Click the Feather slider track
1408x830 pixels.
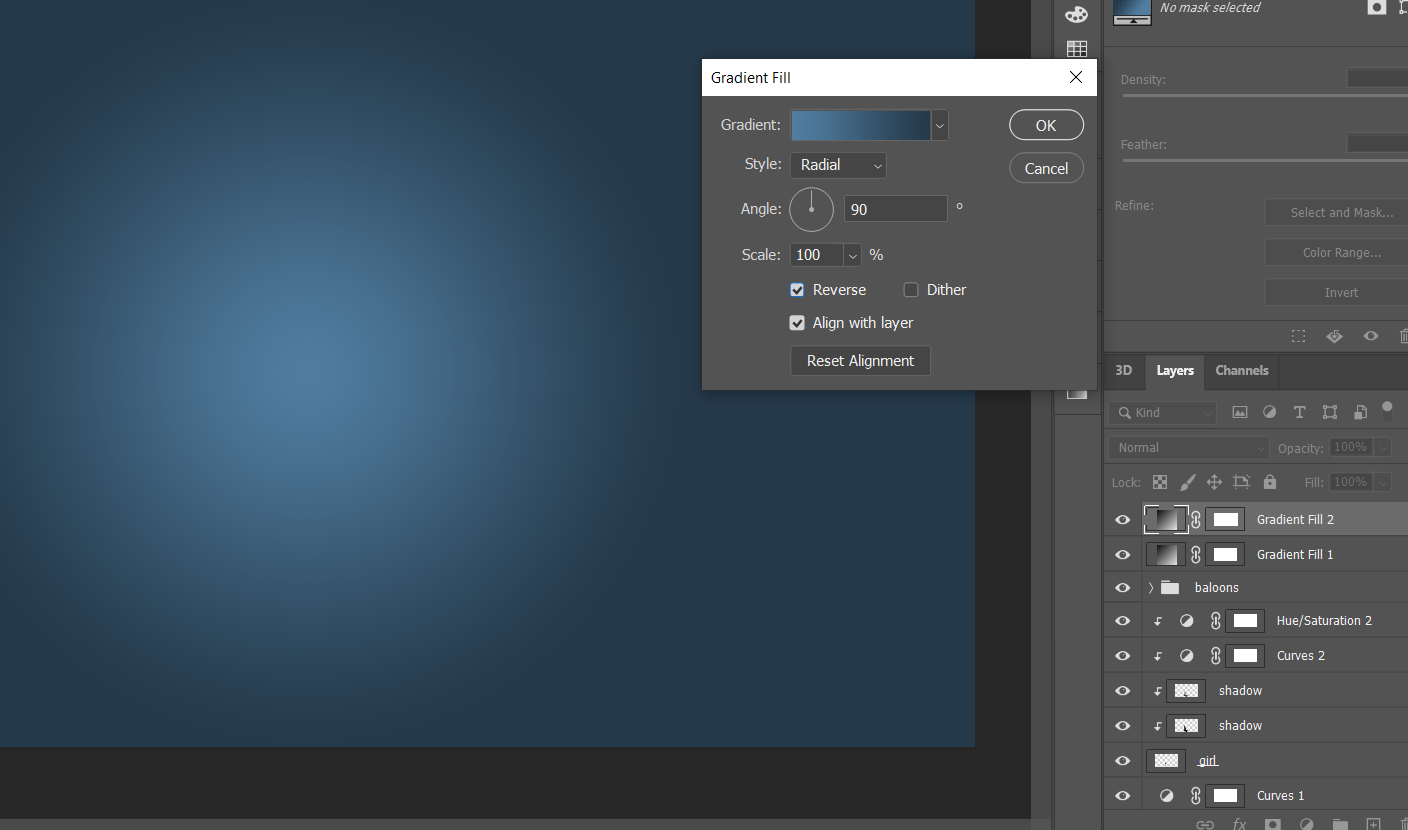click(x=1265, y=160)
